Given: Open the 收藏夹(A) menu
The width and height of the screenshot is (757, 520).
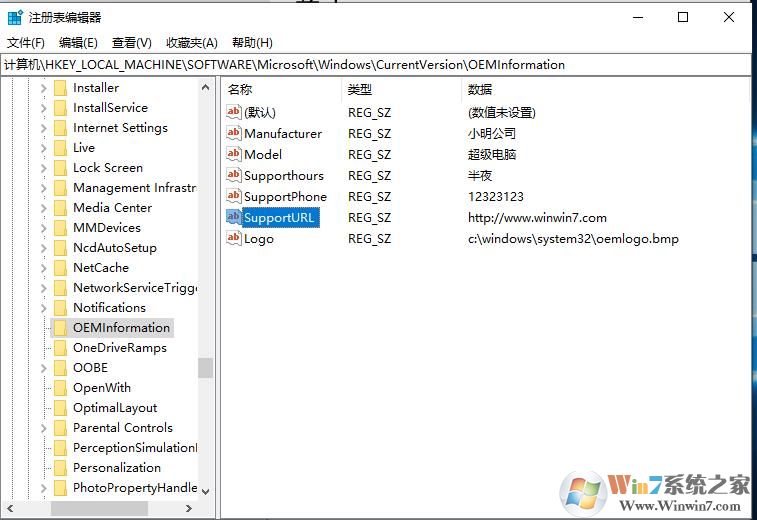Looking at the screenshot, I should pos(192,43).
